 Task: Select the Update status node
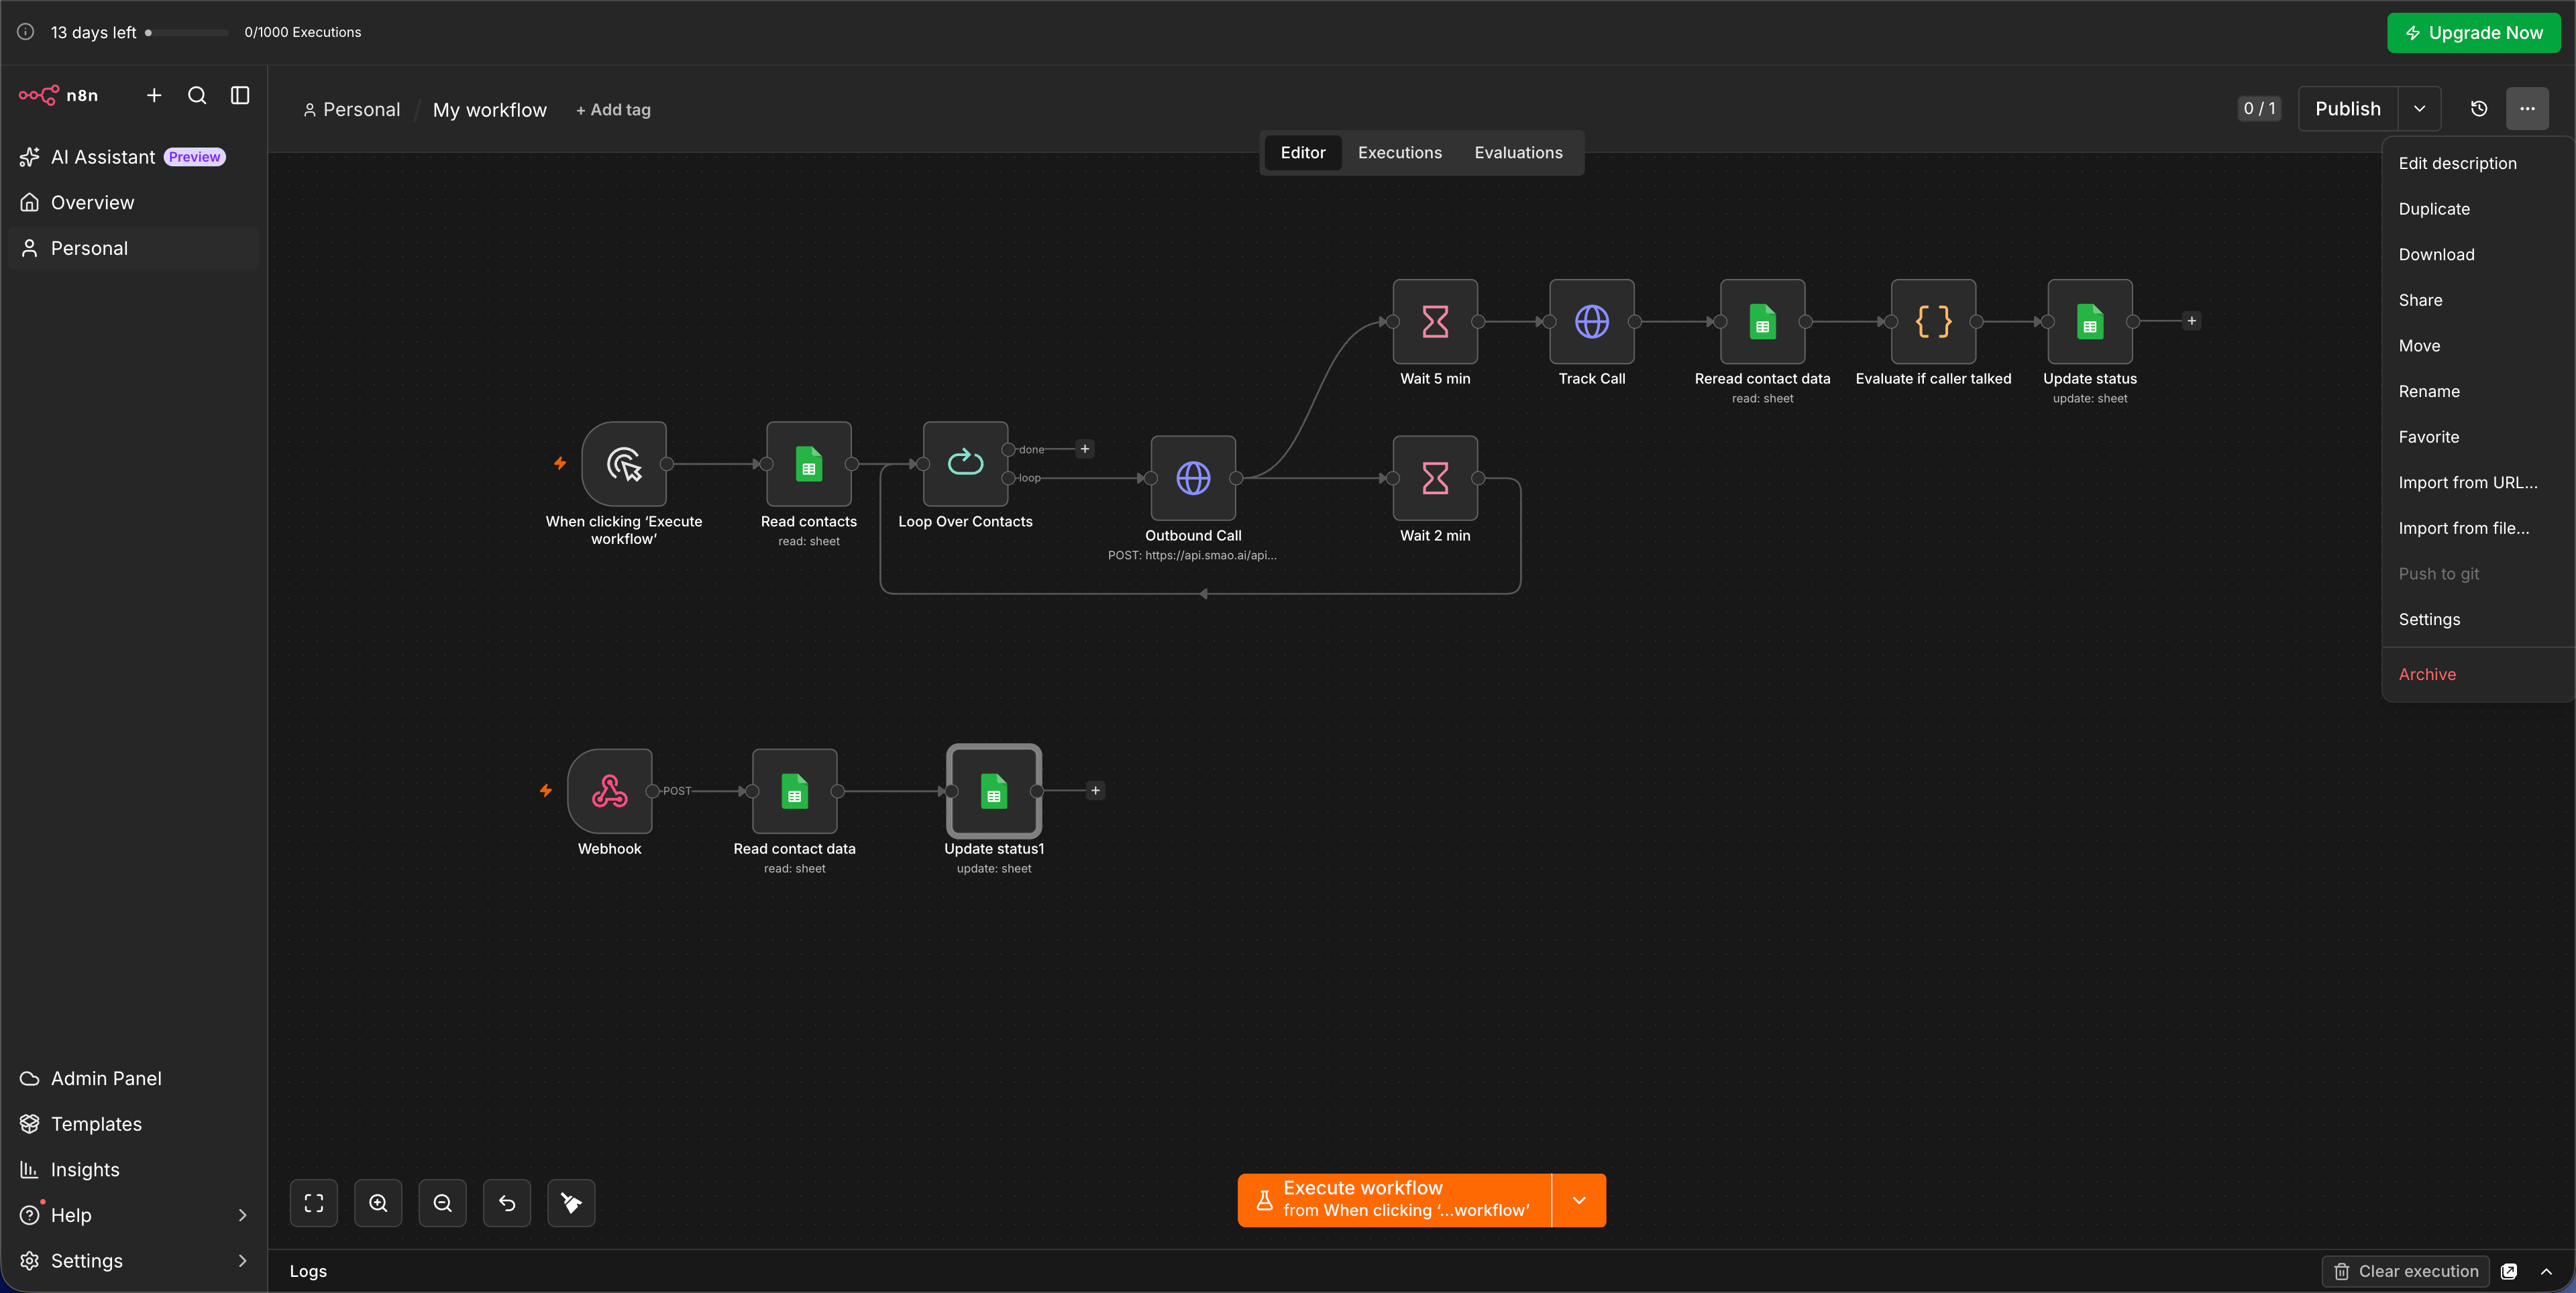[2090, 322]
